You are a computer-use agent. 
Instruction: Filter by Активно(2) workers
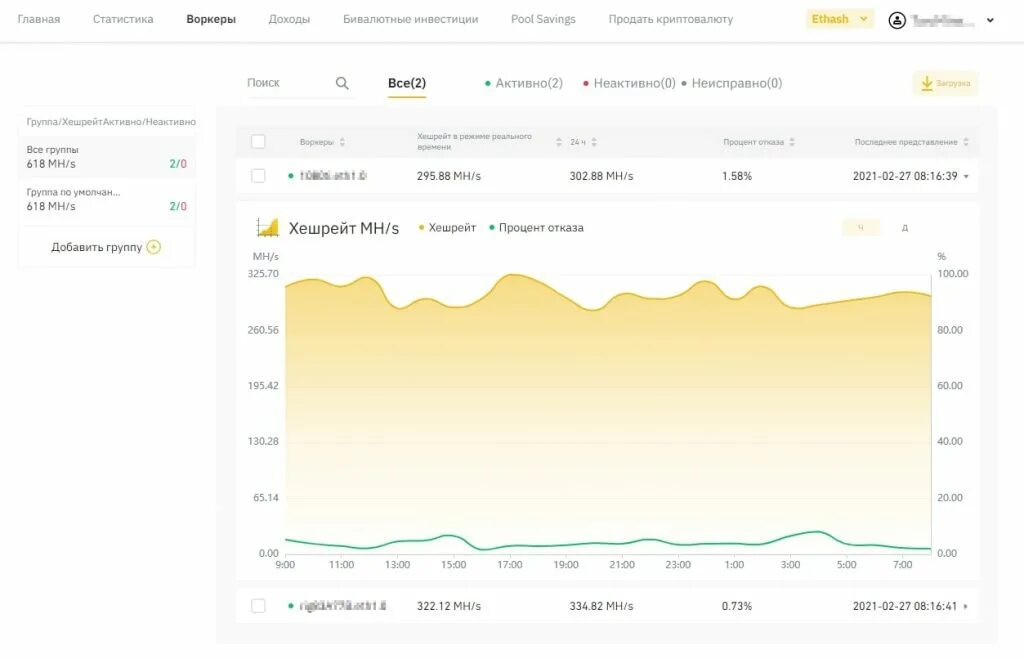point(524,83)
